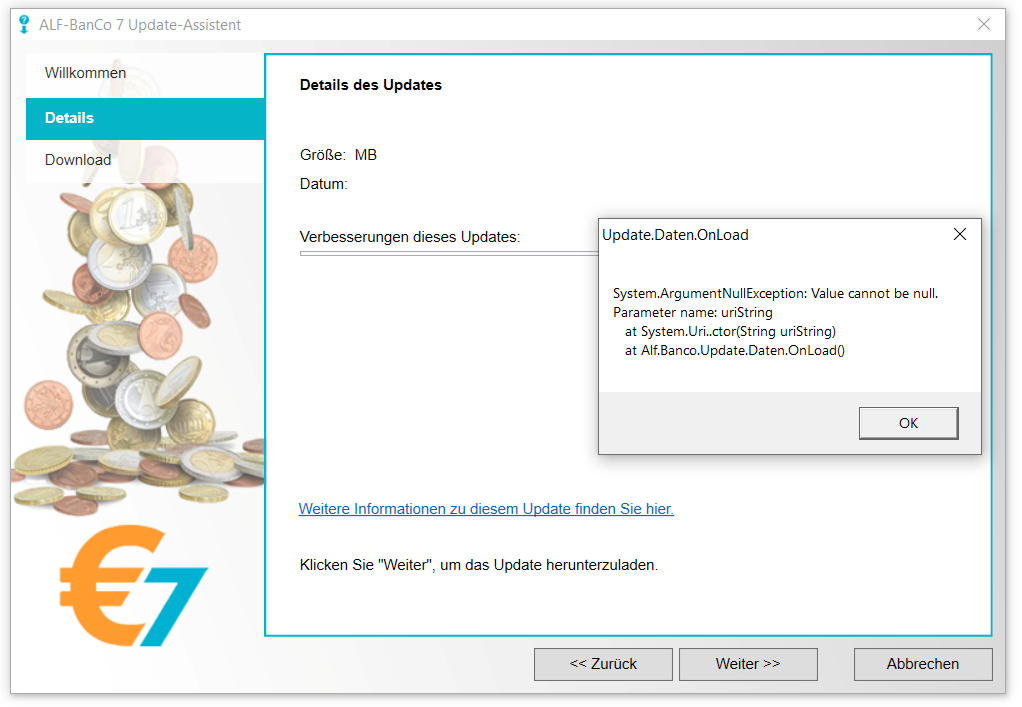Click the 'Verbesserungen dieses Updates:' label
The width and height of the screenshot is (1022, 707).
pyautogui.click(x=410, y=237)
